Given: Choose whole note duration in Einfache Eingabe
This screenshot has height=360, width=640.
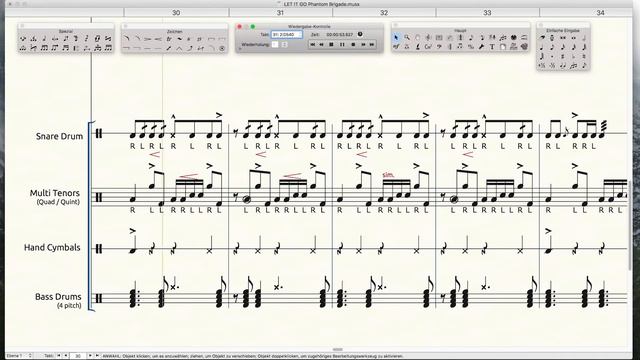Looking at the screenshot, I should 573,38.
